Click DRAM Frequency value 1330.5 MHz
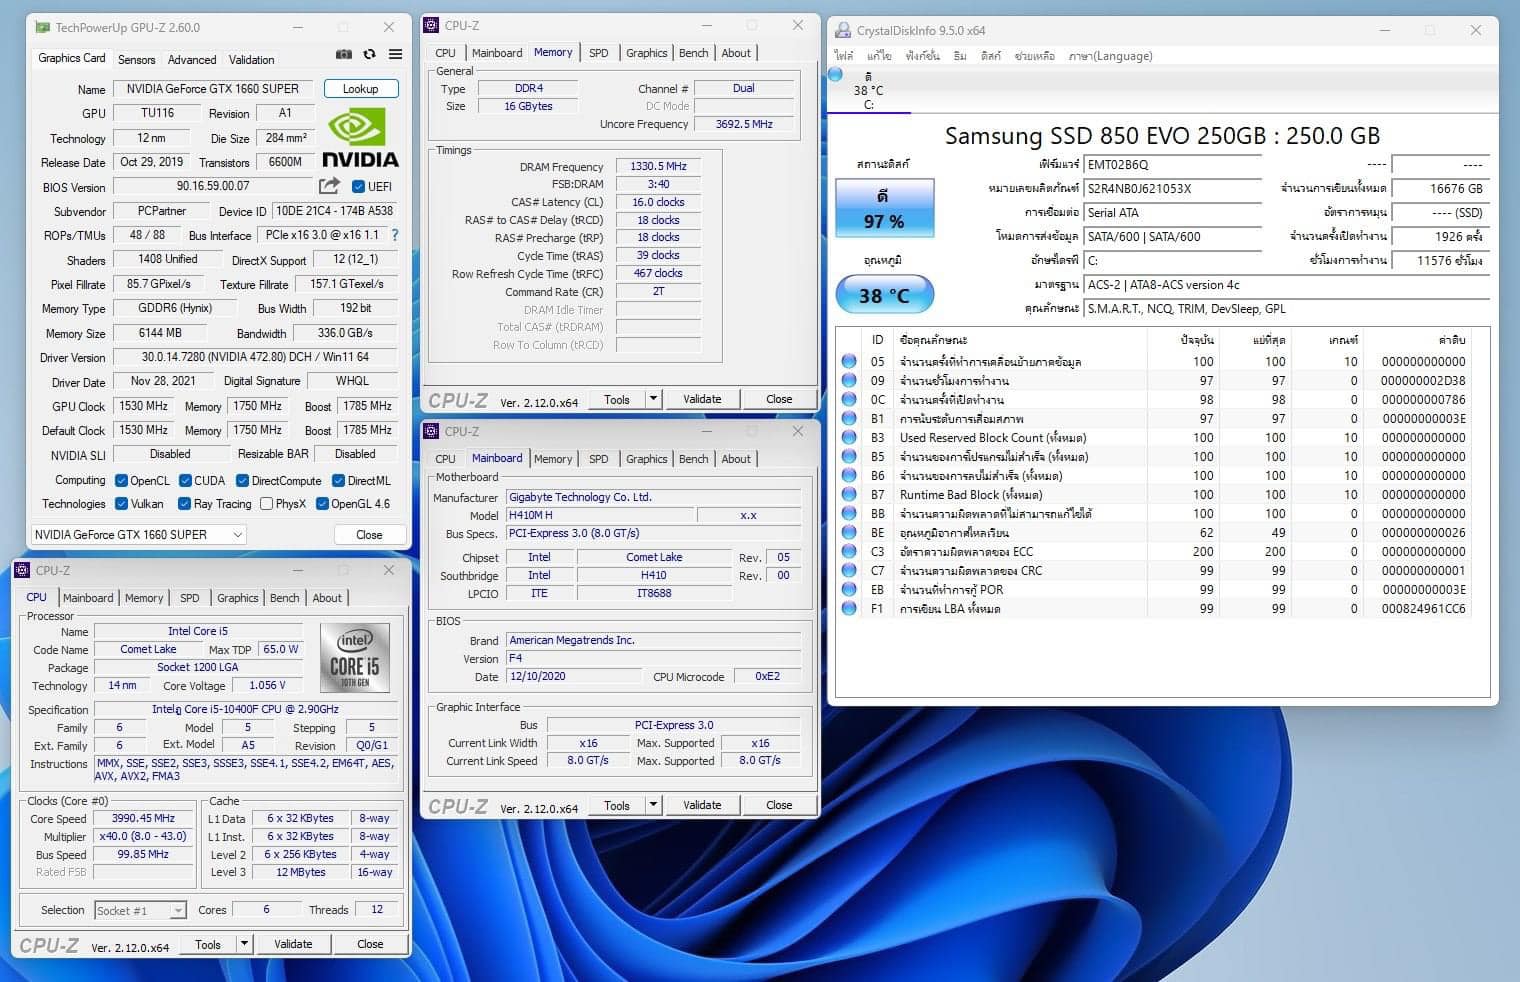Screen dimensions: 1520x982 click(x=658, y=167)
